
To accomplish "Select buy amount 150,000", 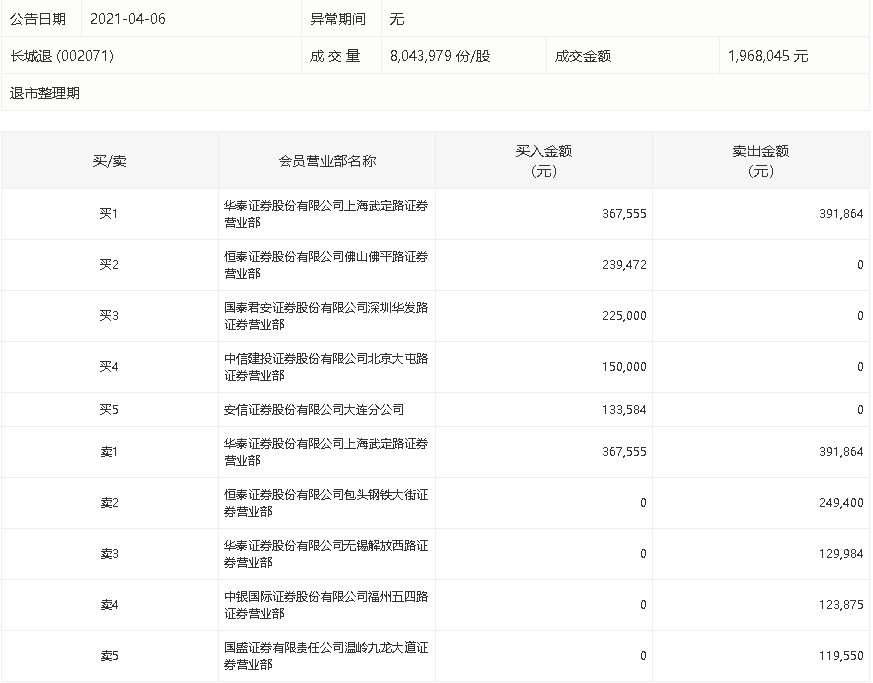I will point(624,367).
